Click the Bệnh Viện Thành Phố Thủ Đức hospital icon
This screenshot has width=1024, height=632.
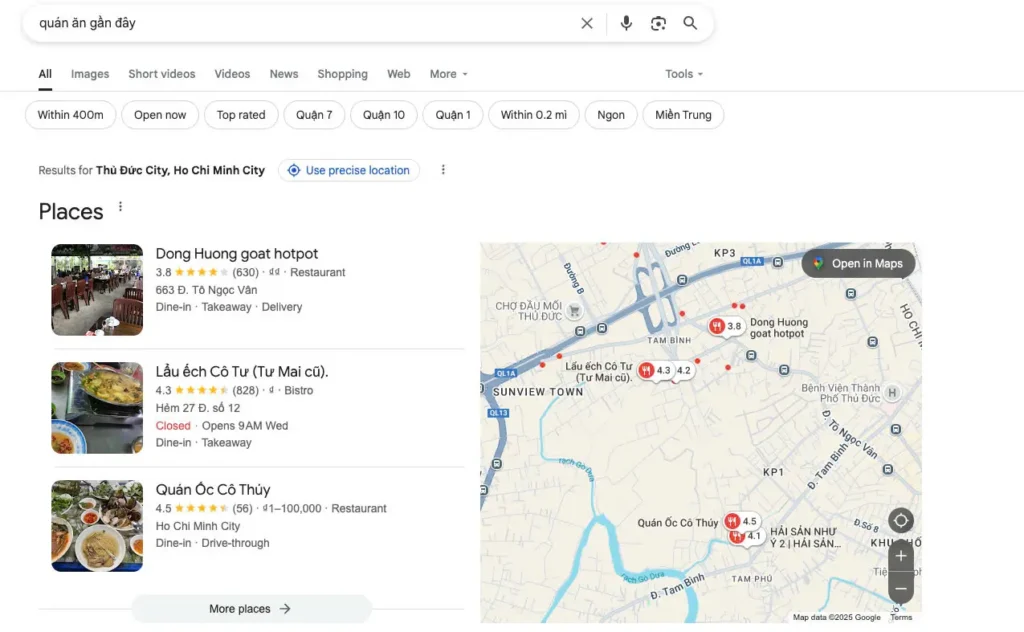[891, 392]
